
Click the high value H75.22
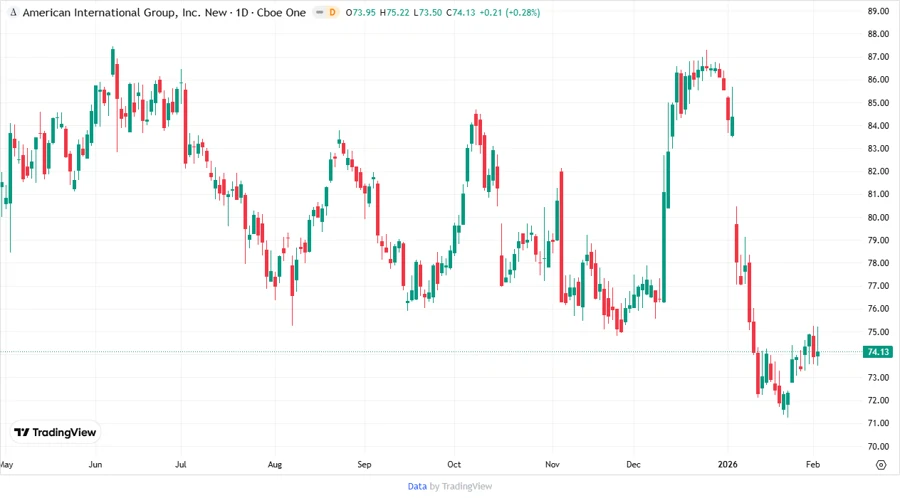395,13
